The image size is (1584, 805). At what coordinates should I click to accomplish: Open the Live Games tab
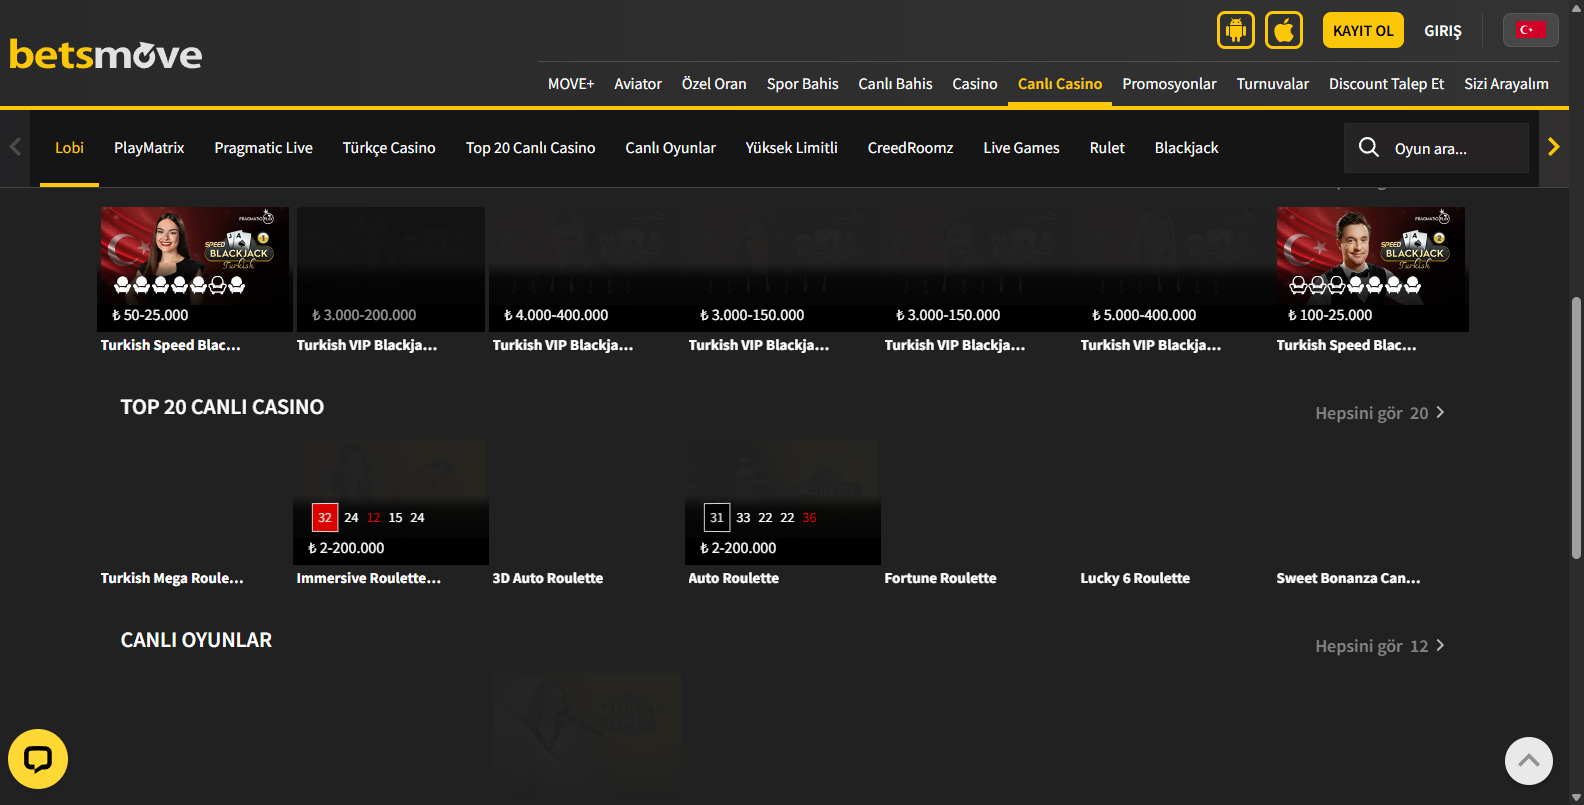pos(1021,148)
